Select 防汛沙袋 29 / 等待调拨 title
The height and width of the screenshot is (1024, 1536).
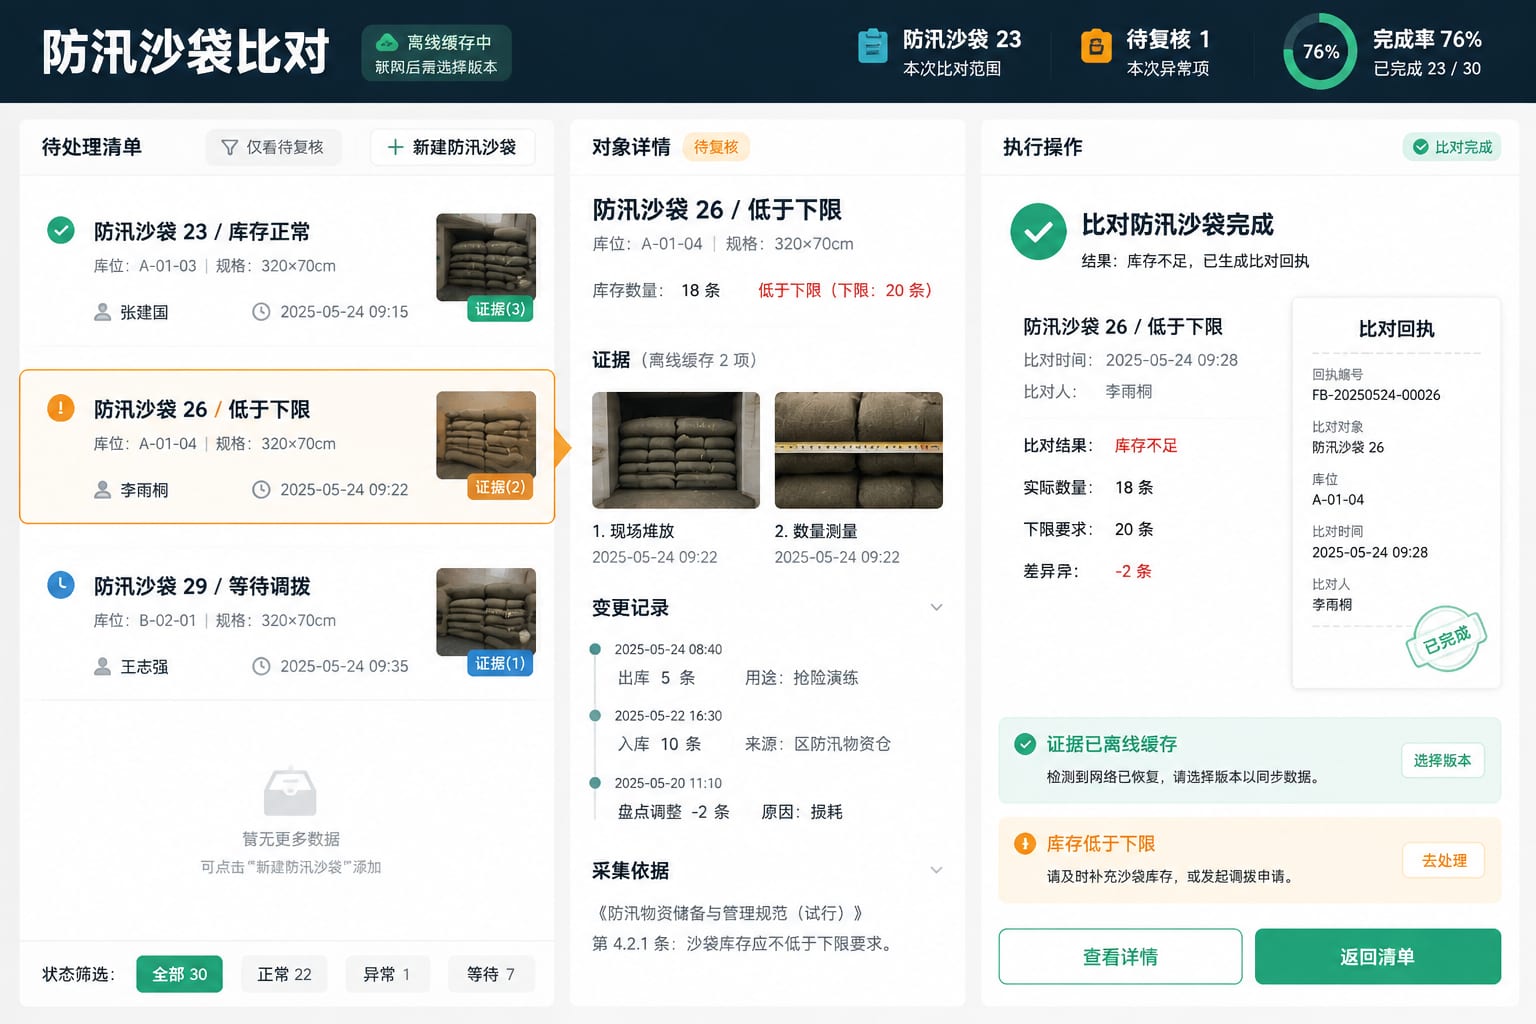tap(202, 586)
